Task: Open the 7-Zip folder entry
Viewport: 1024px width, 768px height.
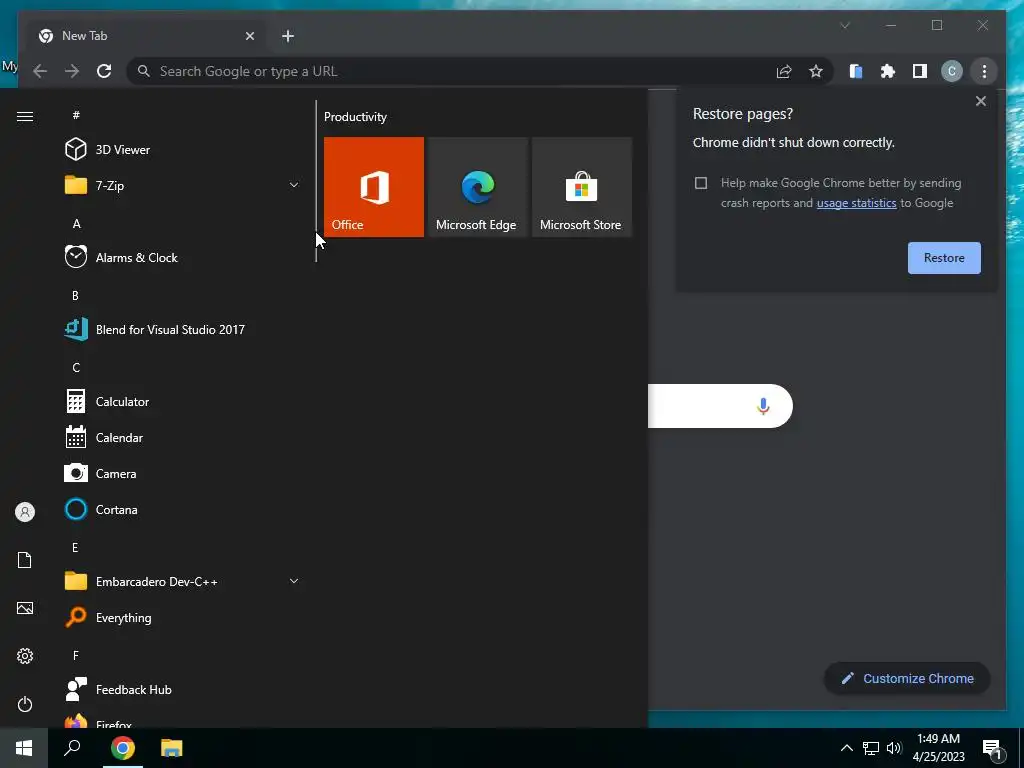Action: click(182, 185)
